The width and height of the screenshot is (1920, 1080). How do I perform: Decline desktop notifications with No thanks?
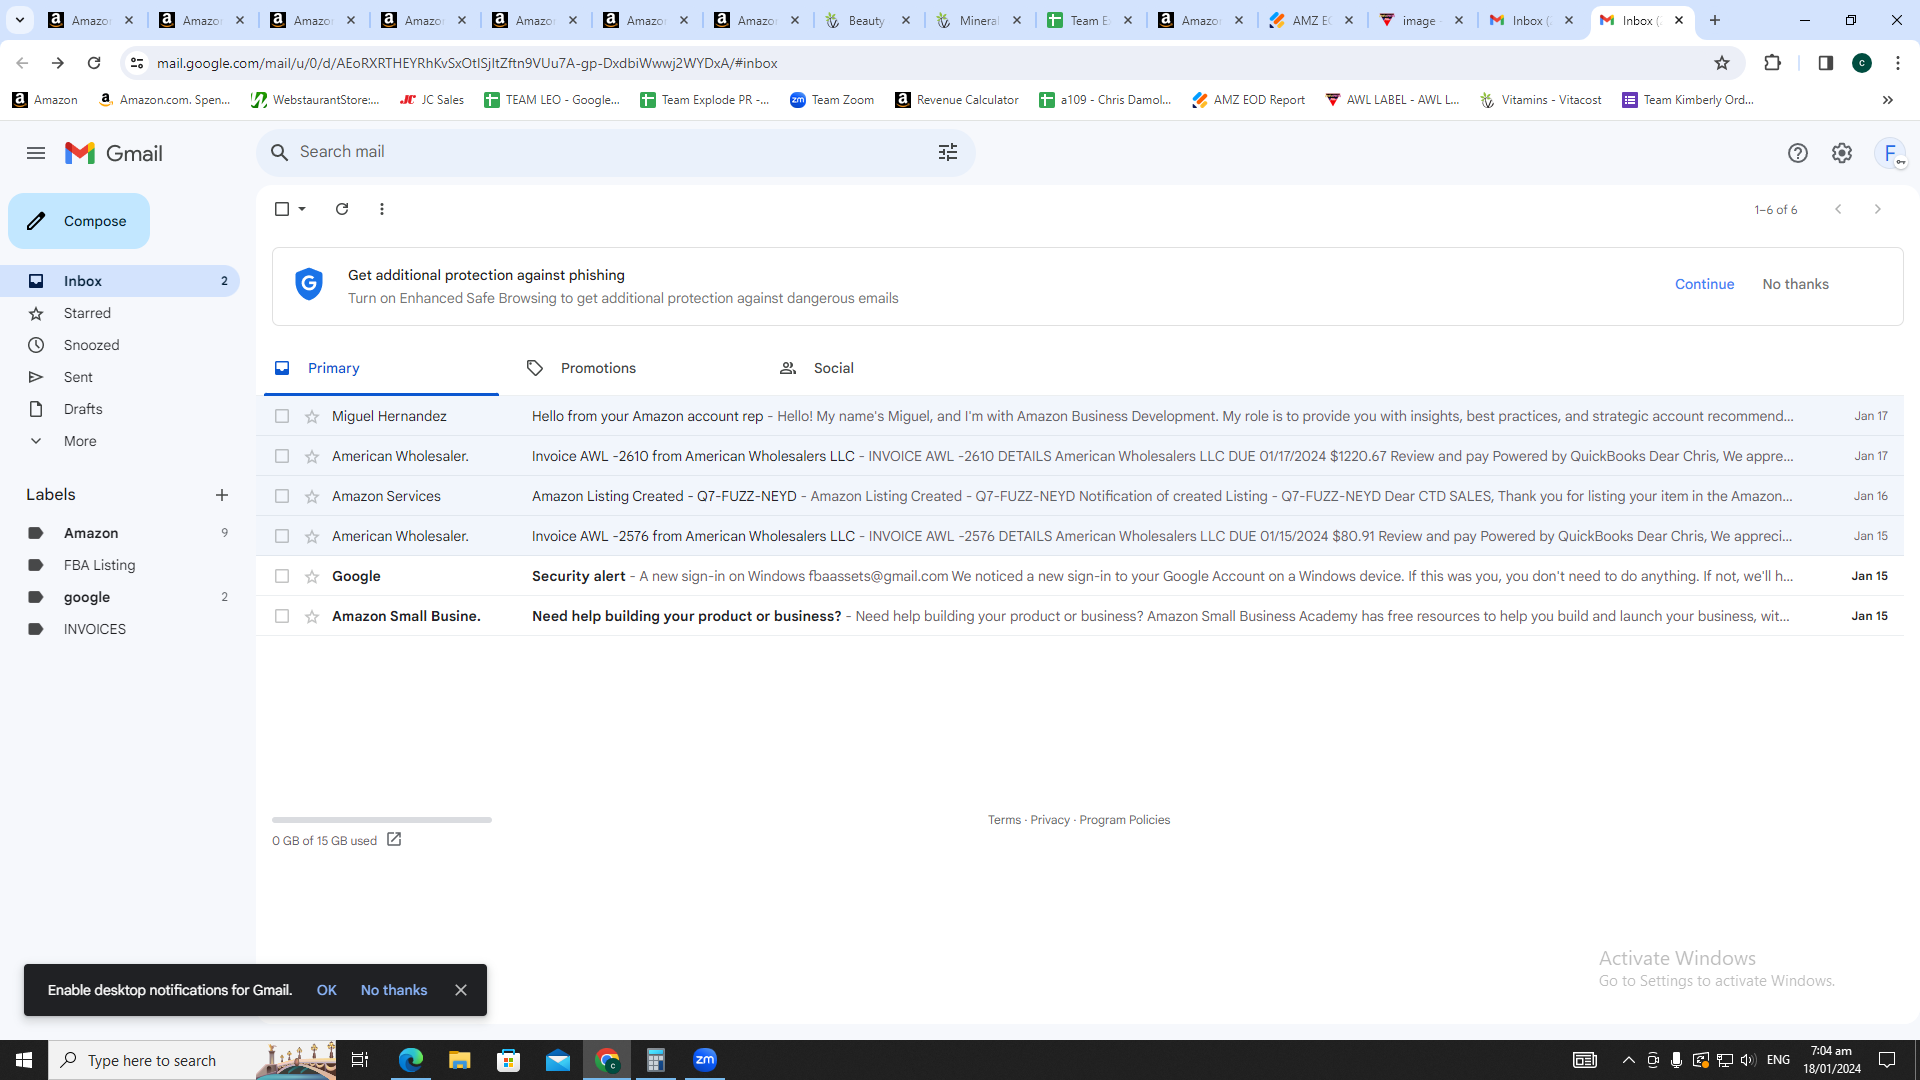click(394, 990)
